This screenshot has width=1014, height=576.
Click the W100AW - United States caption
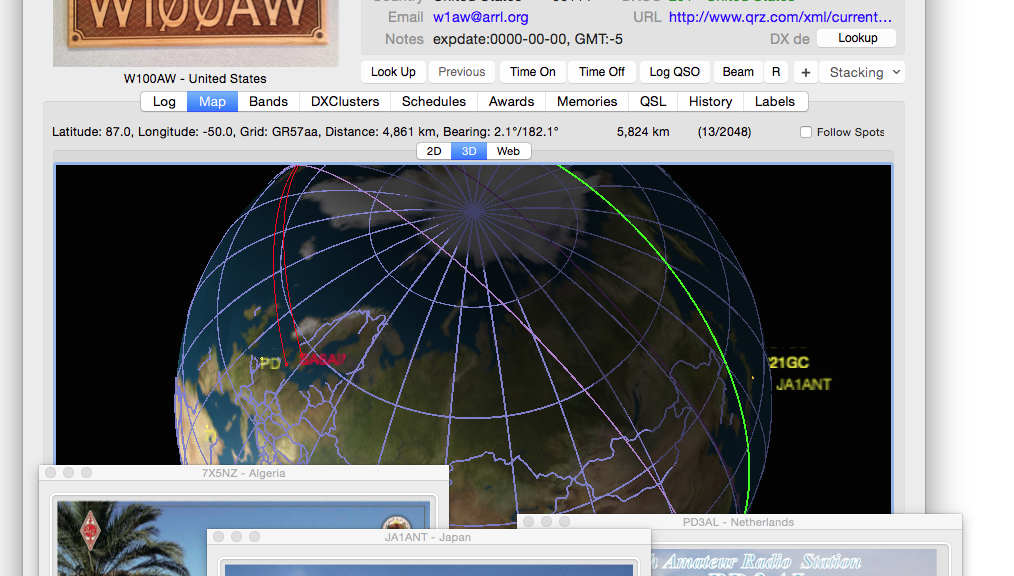point(195,79)
